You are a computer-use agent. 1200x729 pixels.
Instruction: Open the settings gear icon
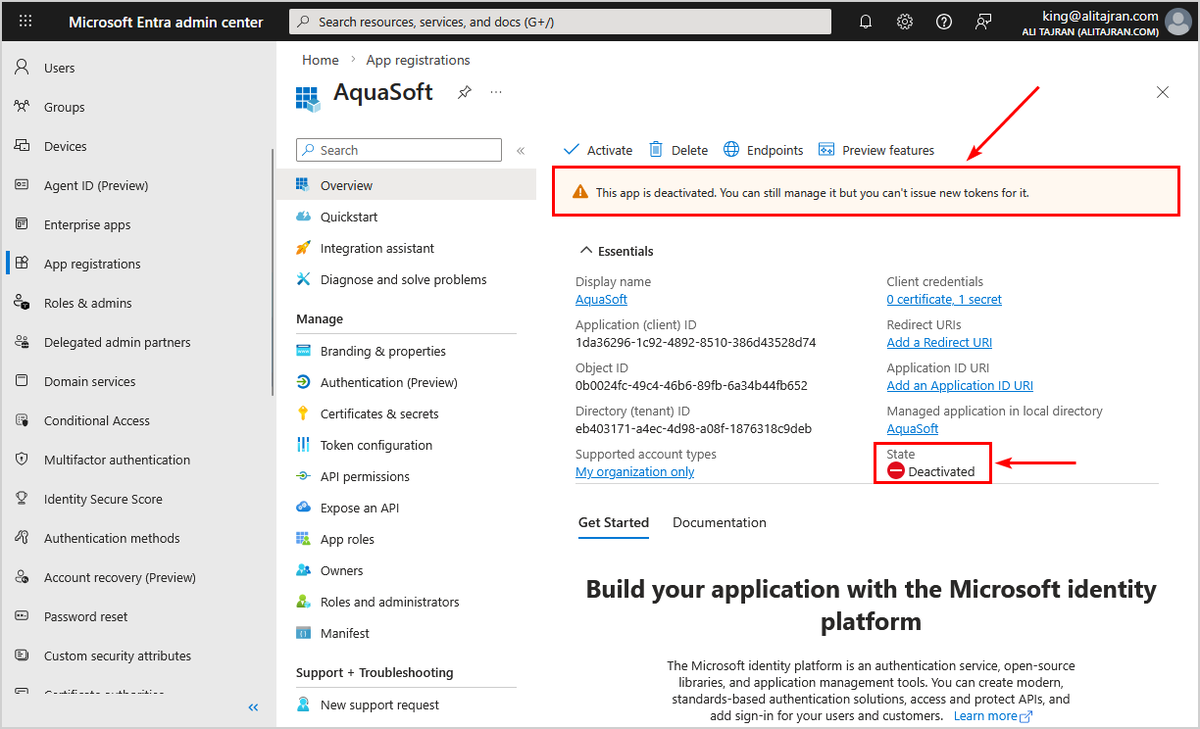pyautogui.click(x=905, y=22)
